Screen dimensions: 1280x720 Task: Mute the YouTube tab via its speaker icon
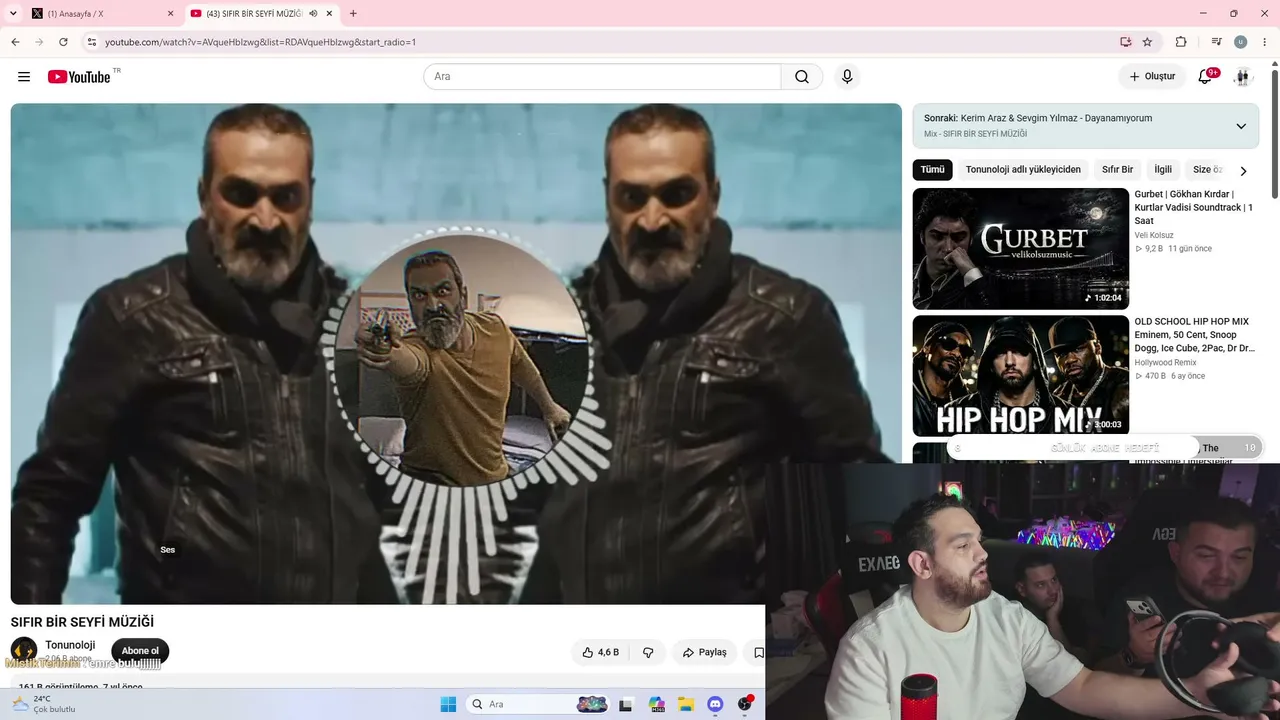coord(313,14)
